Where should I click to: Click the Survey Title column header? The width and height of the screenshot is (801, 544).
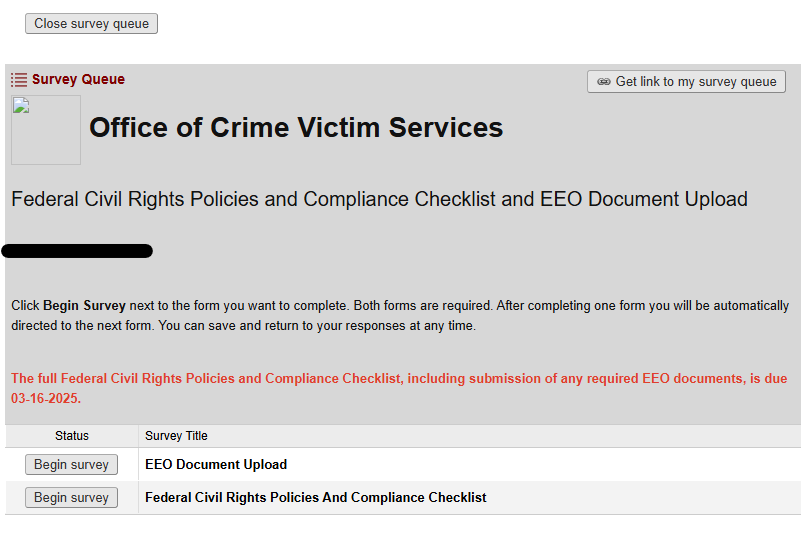[x=176, y=436]
